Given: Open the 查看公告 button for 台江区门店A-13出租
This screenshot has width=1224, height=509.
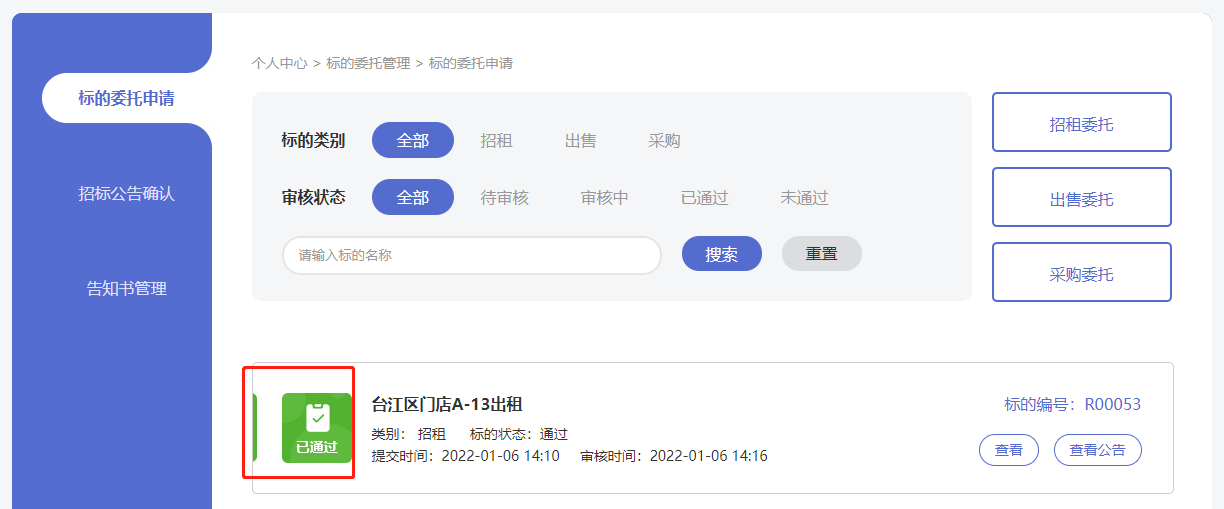Looking at the screenshot, I should tap(1097, 450).
